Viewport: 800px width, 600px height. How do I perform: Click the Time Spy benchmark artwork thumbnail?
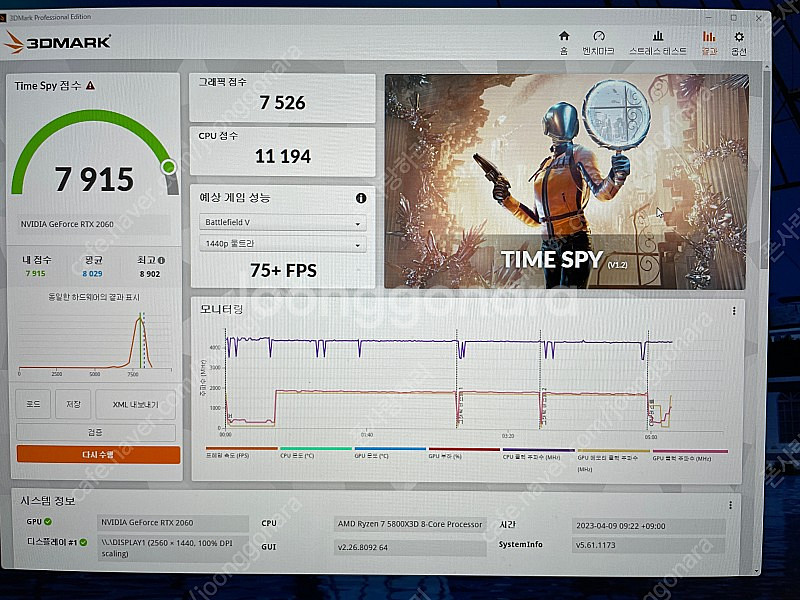tap(566, 182)
